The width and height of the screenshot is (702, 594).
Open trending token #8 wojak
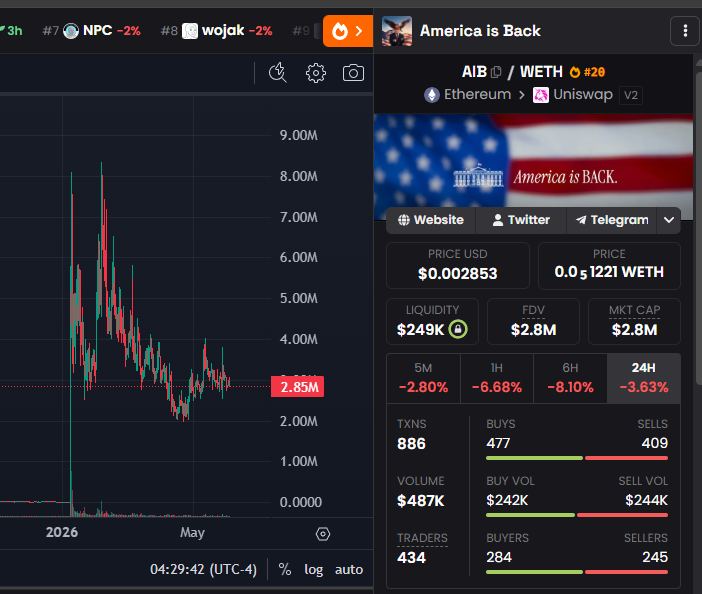pyautogui.click(x=216, y=31)
